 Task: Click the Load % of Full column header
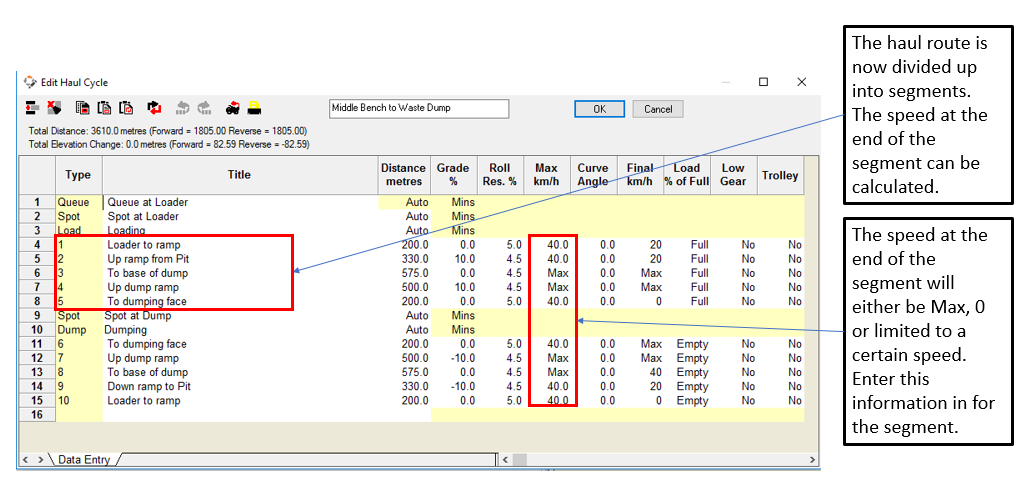tap(686, 175)
